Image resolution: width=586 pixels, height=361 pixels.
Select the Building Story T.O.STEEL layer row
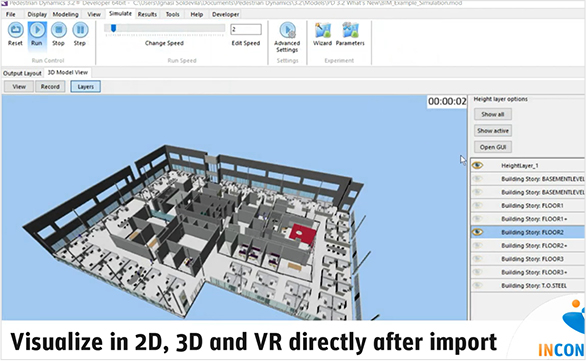tap(528, 286)
